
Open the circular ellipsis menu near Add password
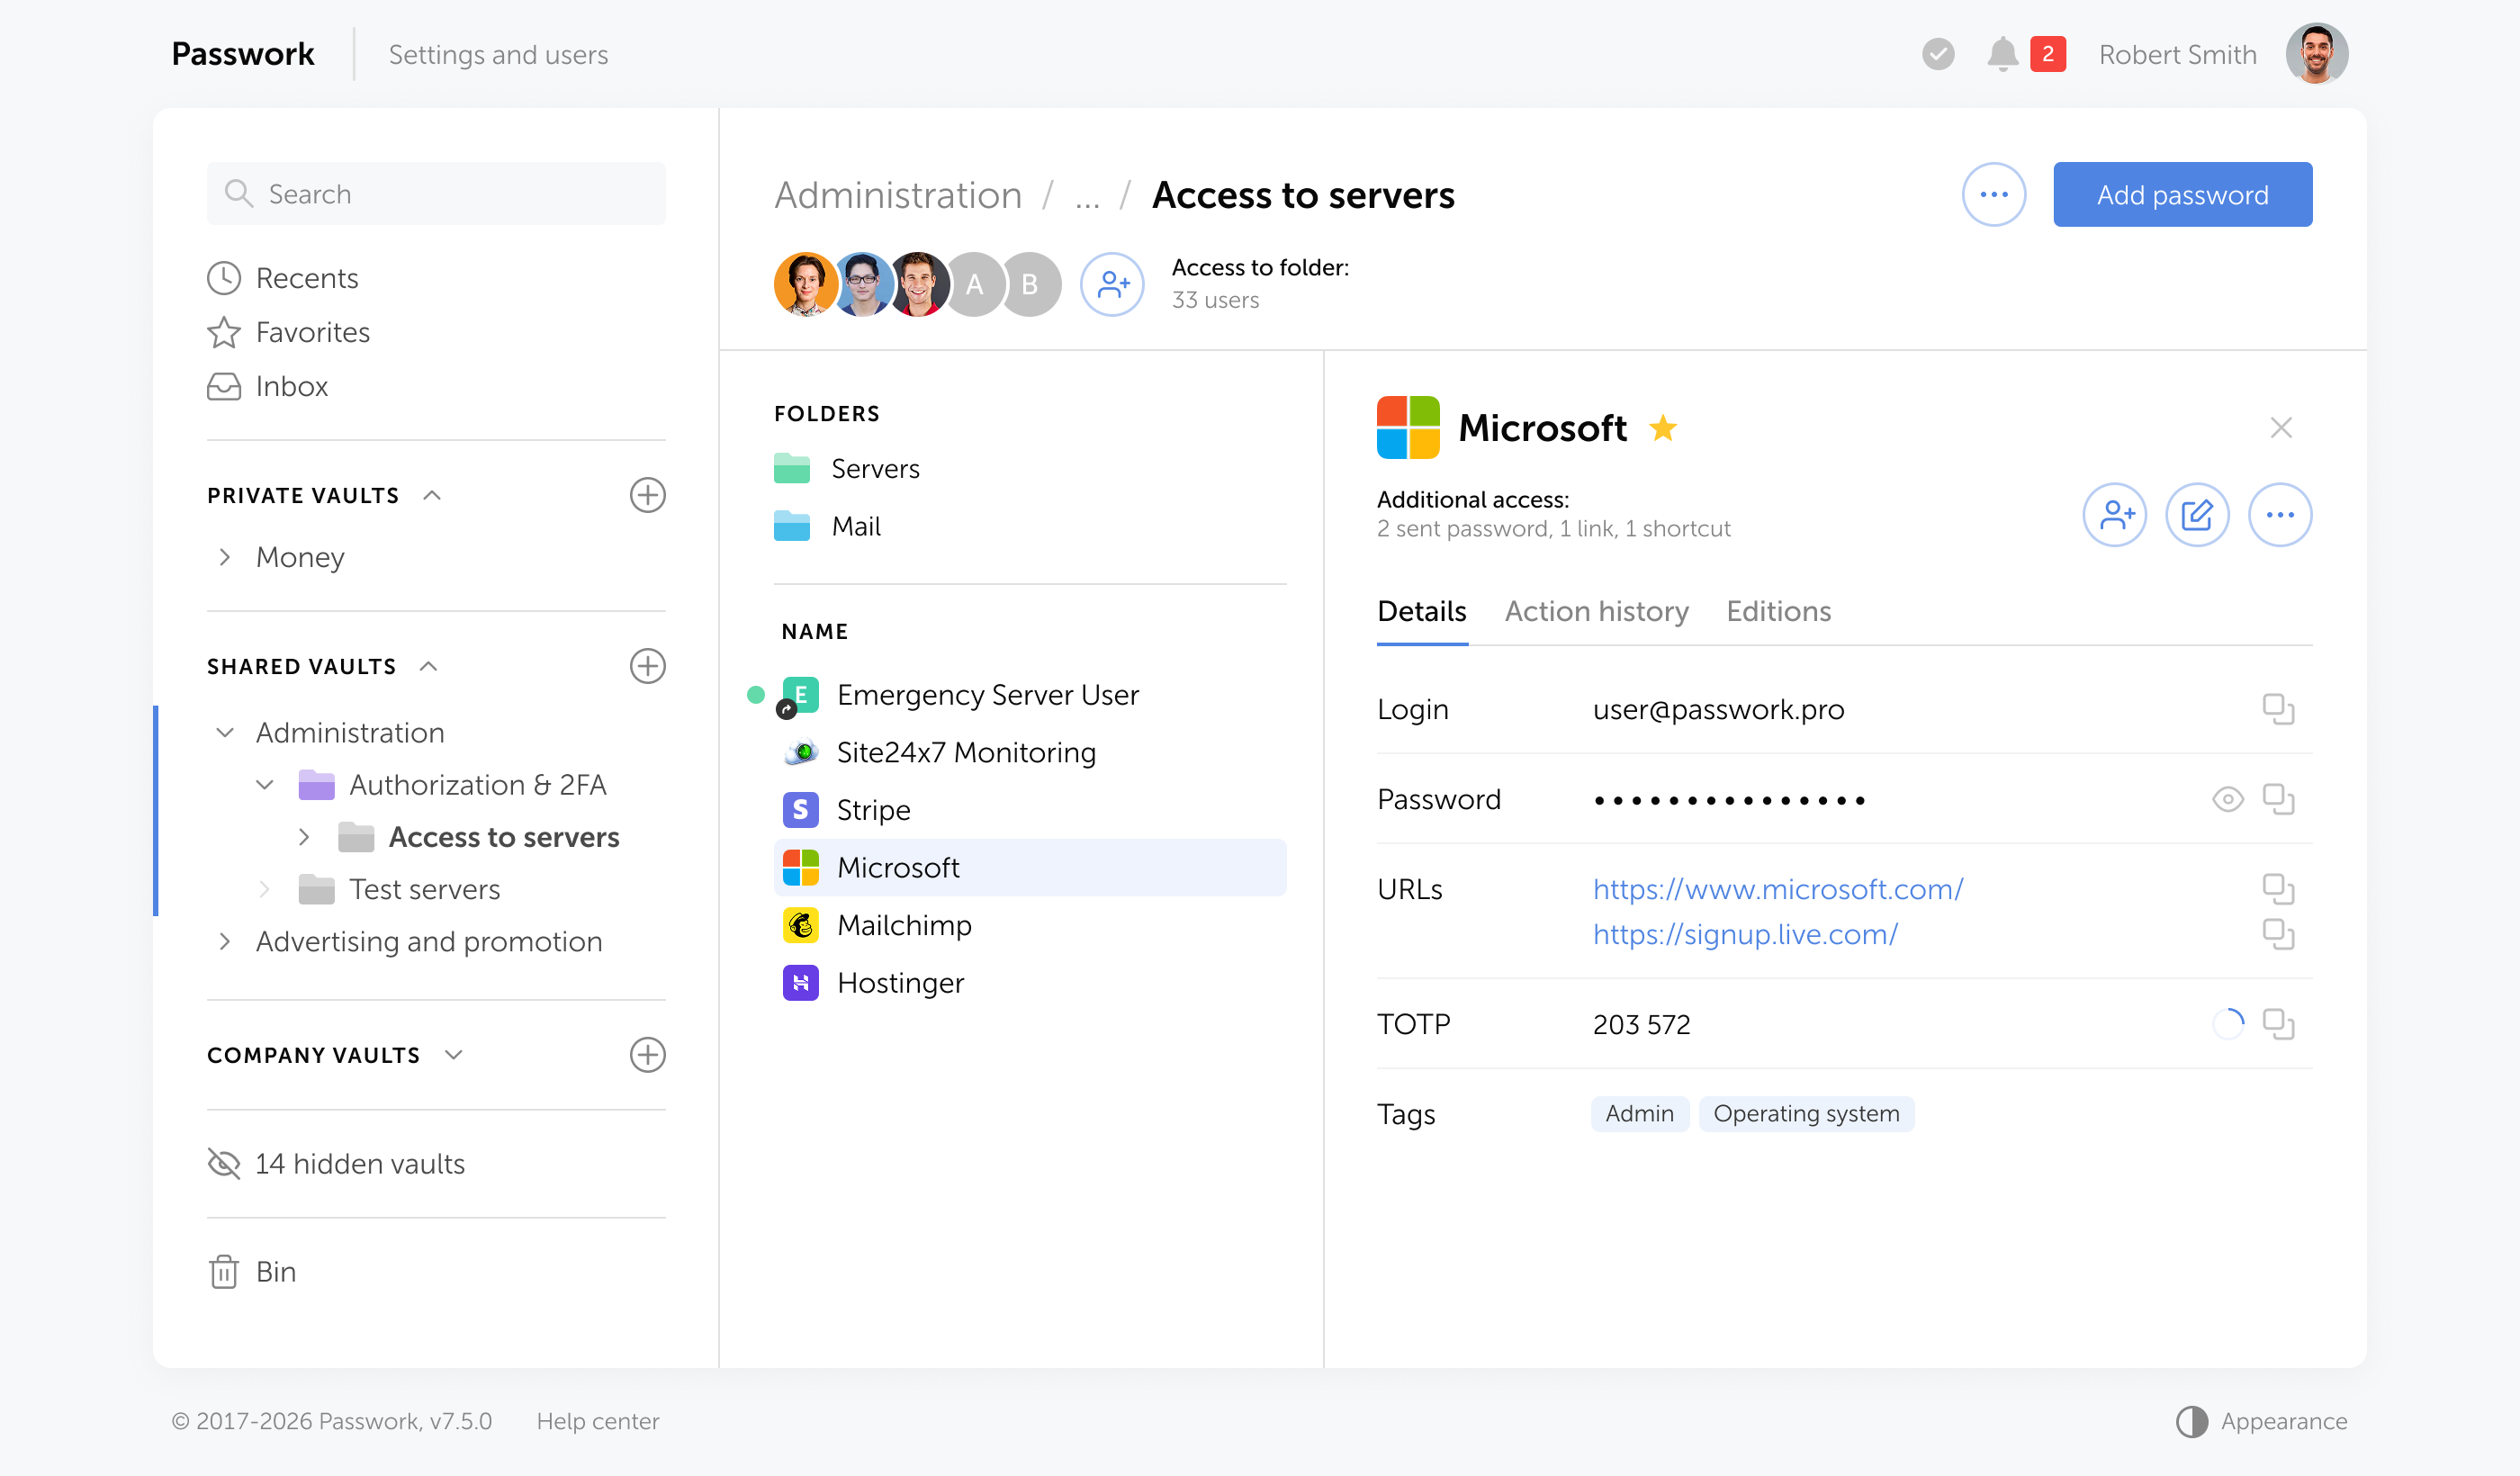coord(1993,194)
